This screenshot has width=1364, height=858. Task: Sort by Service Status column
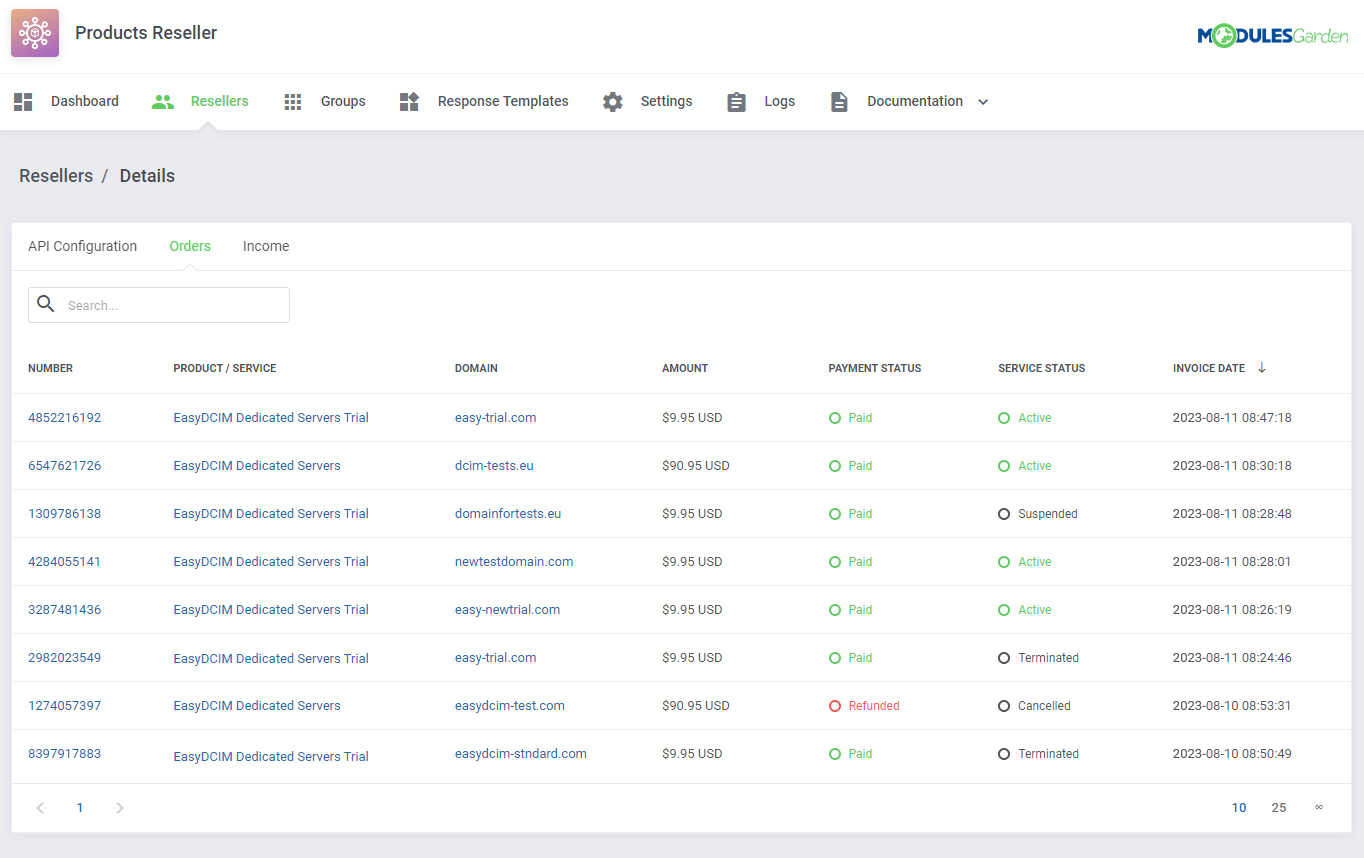(1041, 368)
